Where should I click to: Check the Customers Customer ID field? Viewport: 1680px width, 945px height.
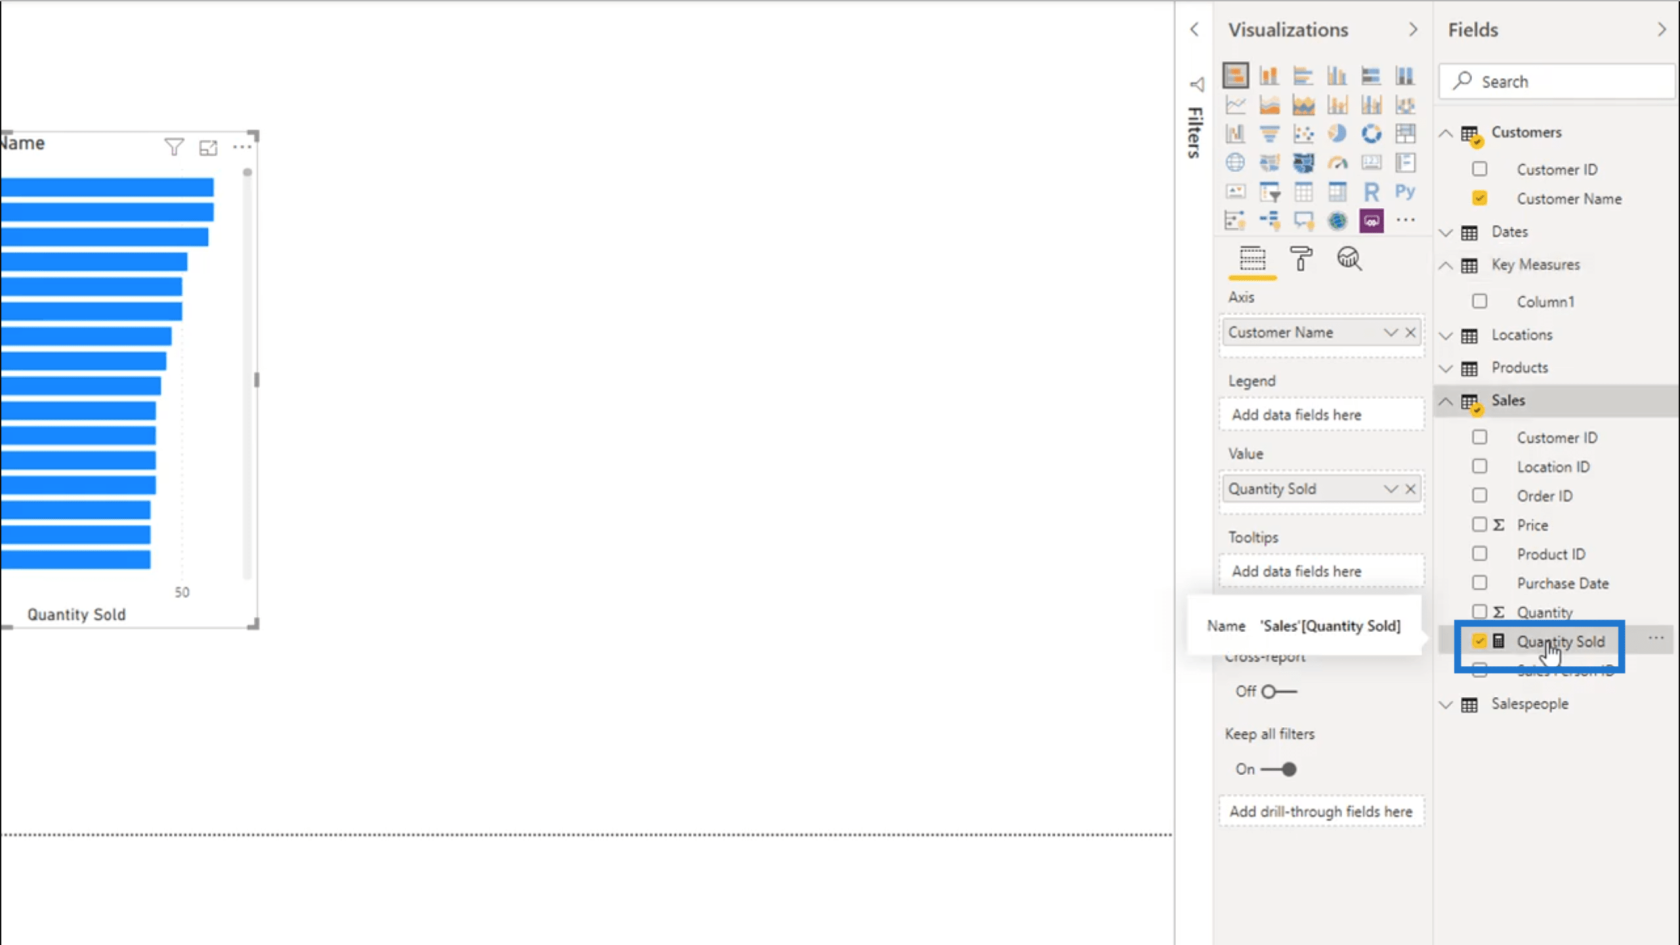click(1479, 169)
